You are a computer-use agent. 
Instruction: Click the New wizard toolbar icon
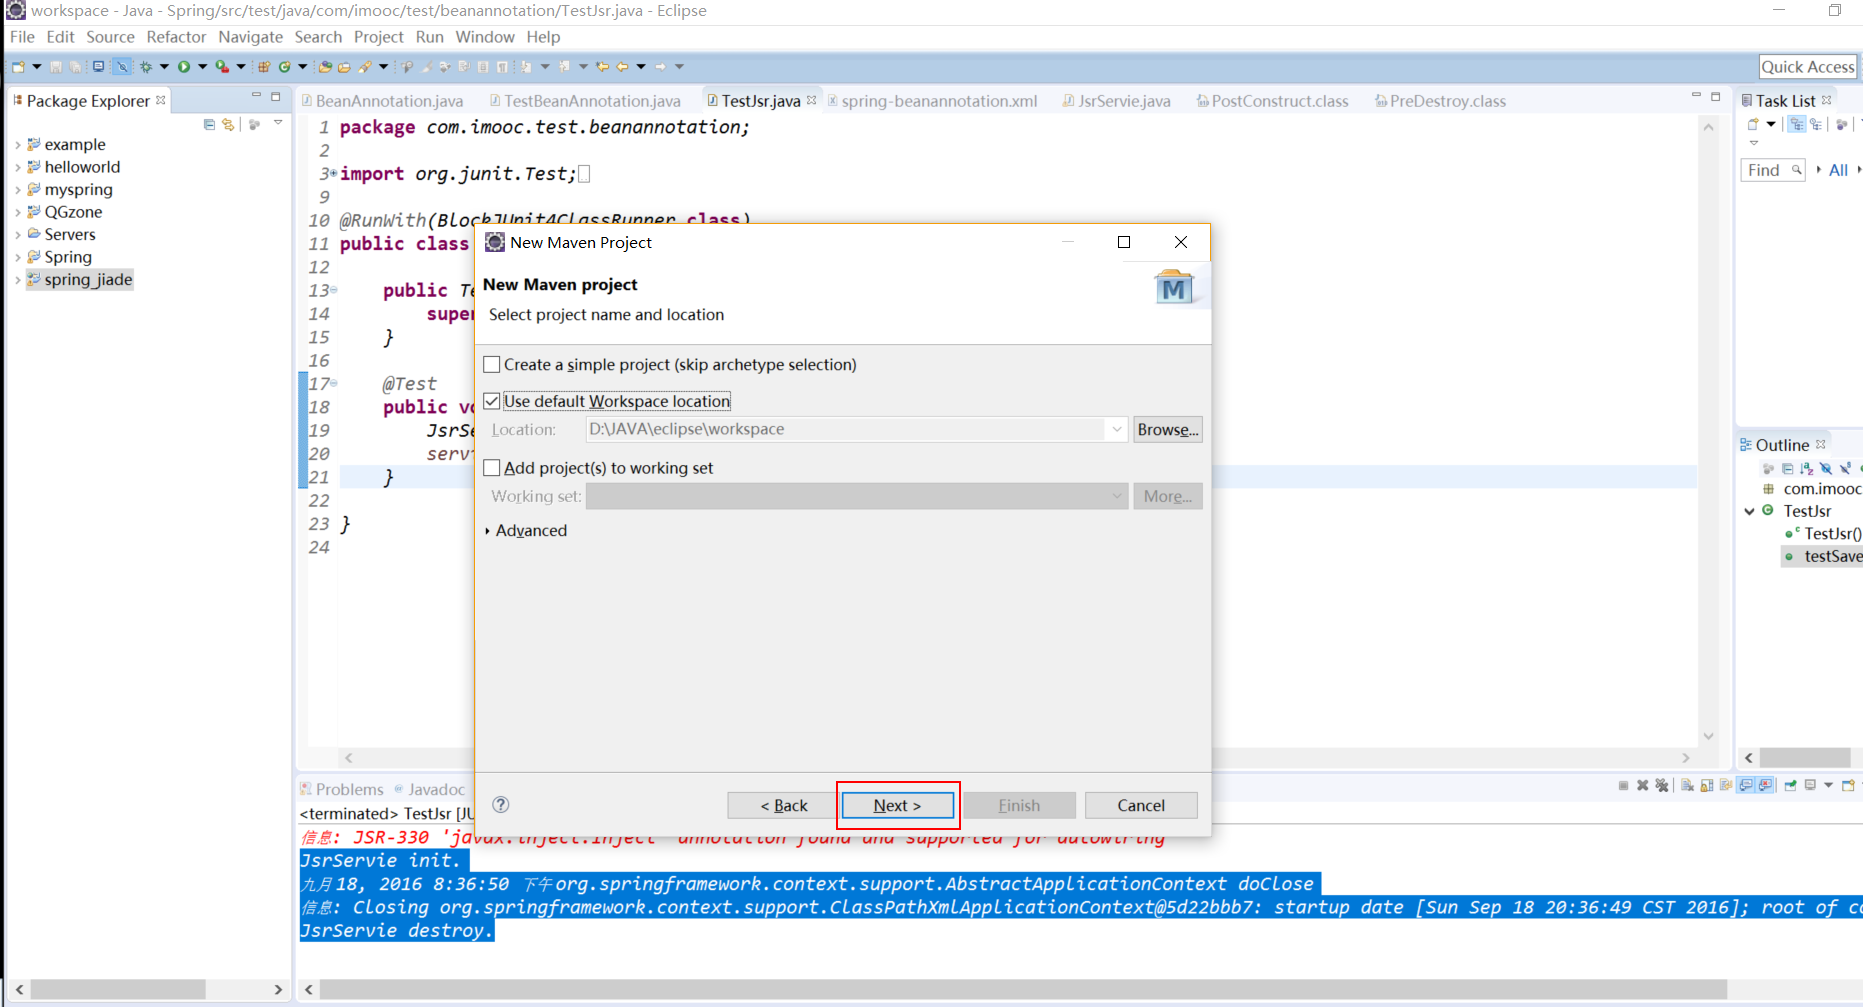point(18,67)
